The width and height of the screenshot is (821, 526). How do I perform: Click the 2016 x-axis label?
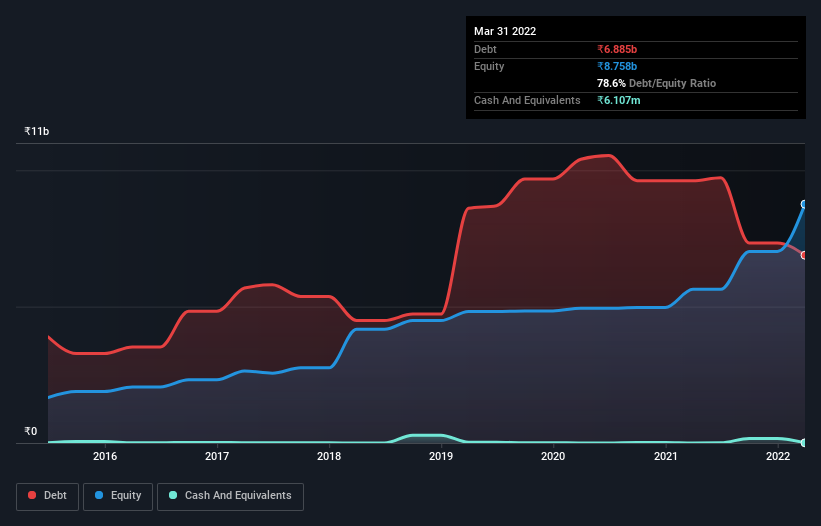105,456
